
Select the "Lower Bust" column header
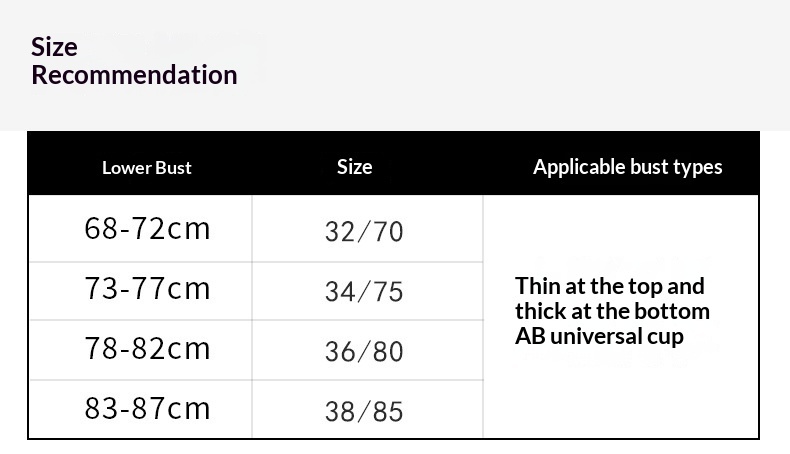click(x=146, y=168)
